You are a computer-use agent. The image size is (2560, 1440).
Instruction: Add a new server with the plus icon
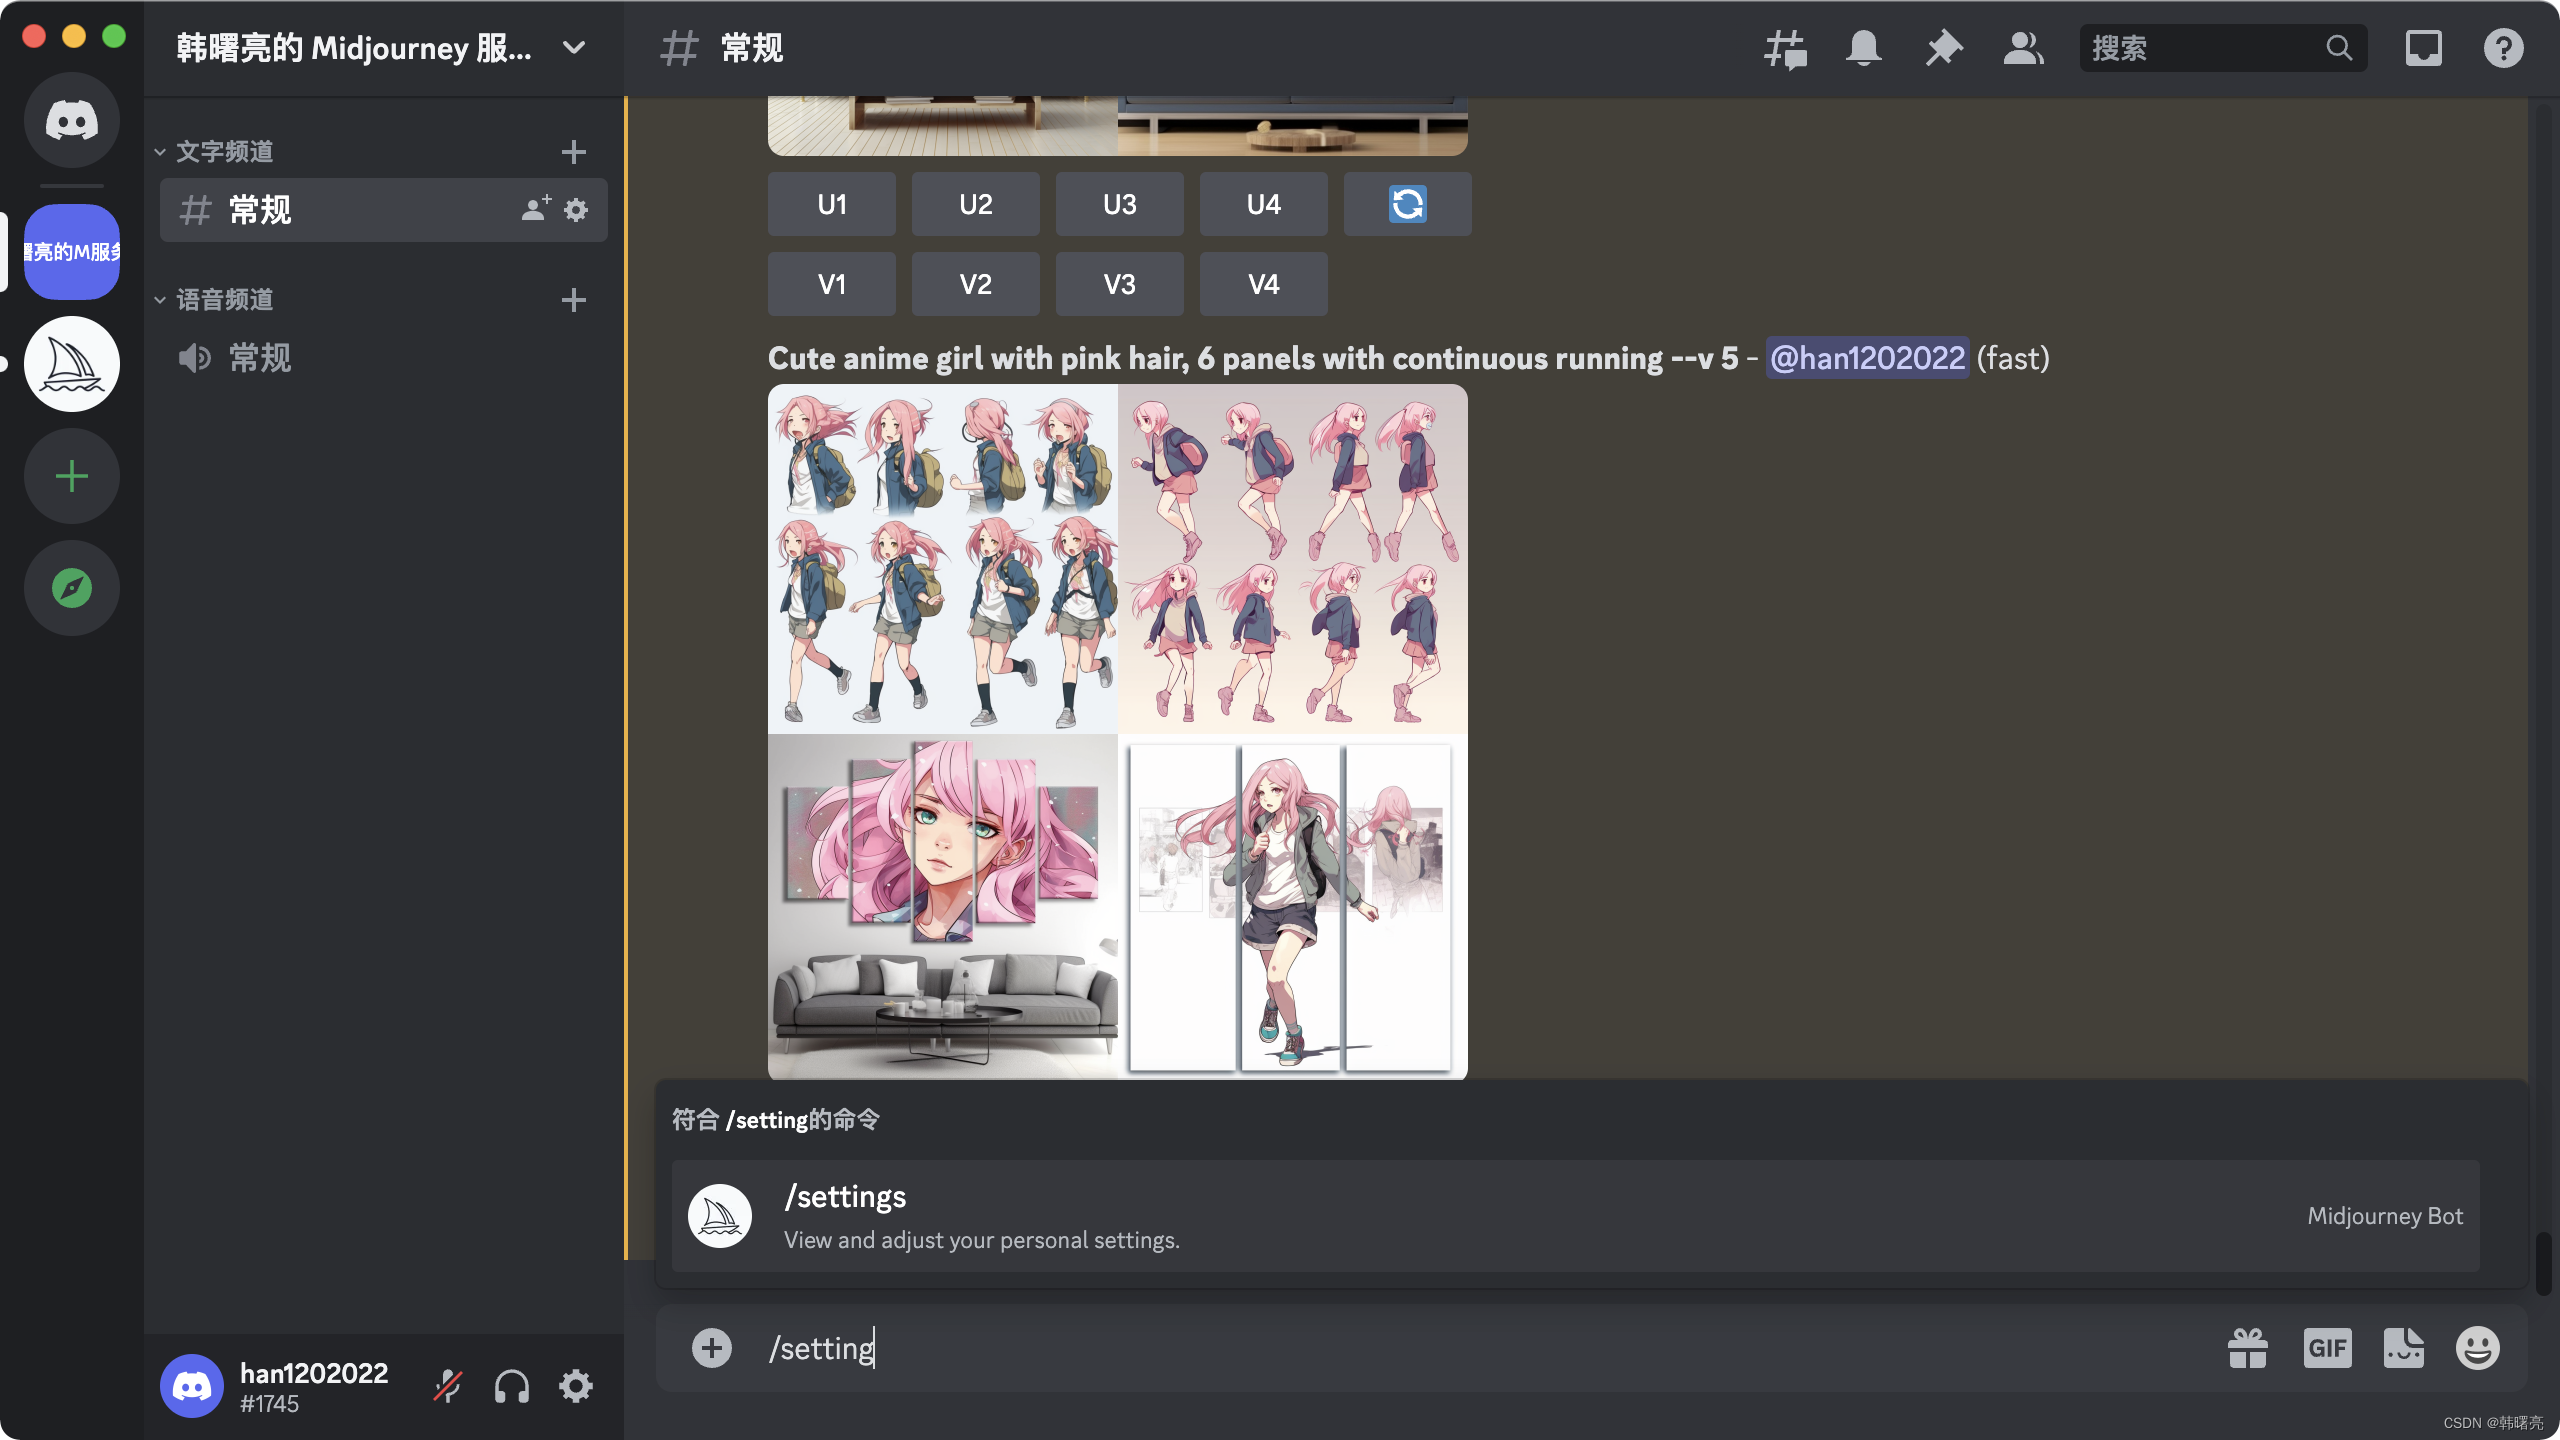[x=72, y=476]
